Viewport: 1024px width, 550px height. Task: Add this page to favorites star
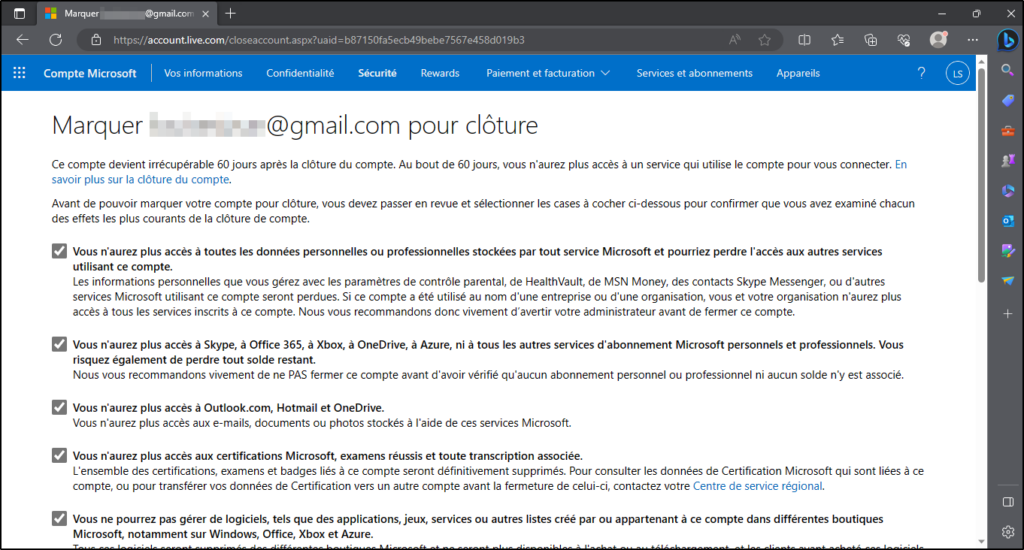765,40
